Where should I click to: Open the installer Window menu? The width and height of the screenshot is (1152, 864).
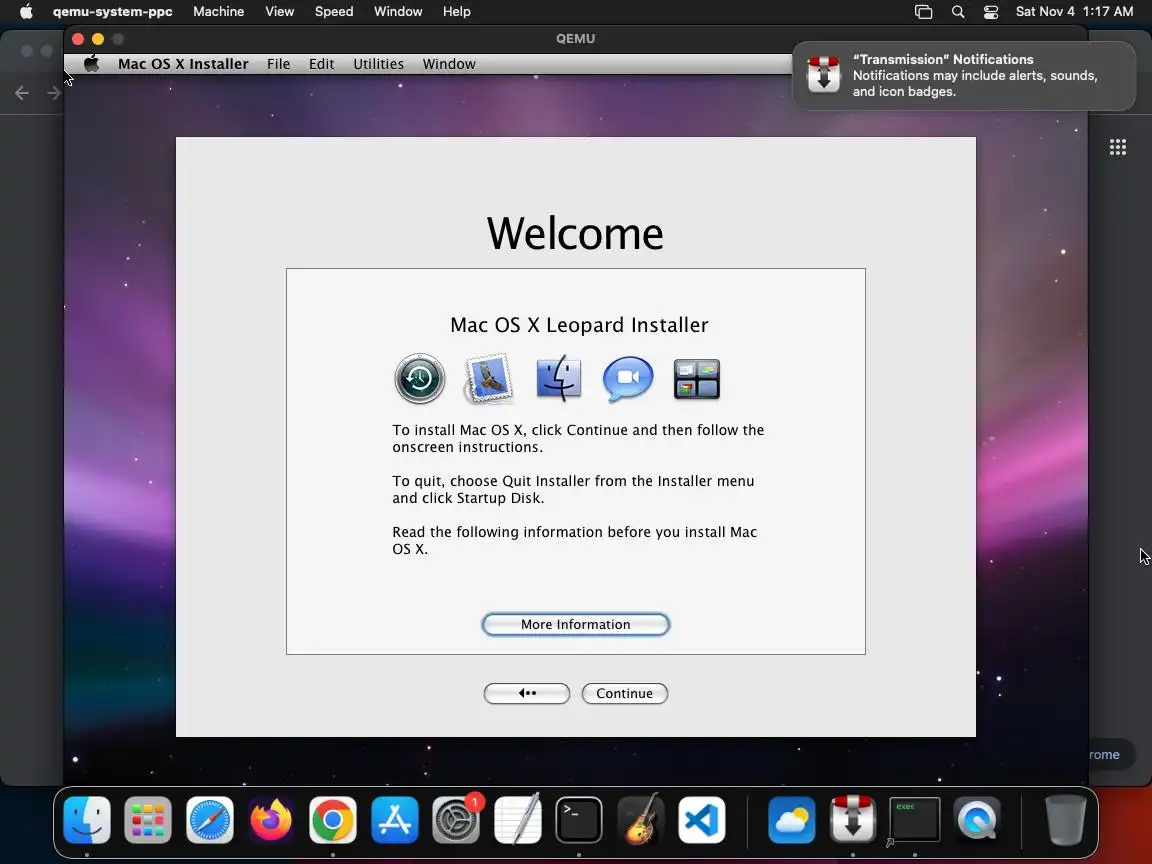[449, 64]
